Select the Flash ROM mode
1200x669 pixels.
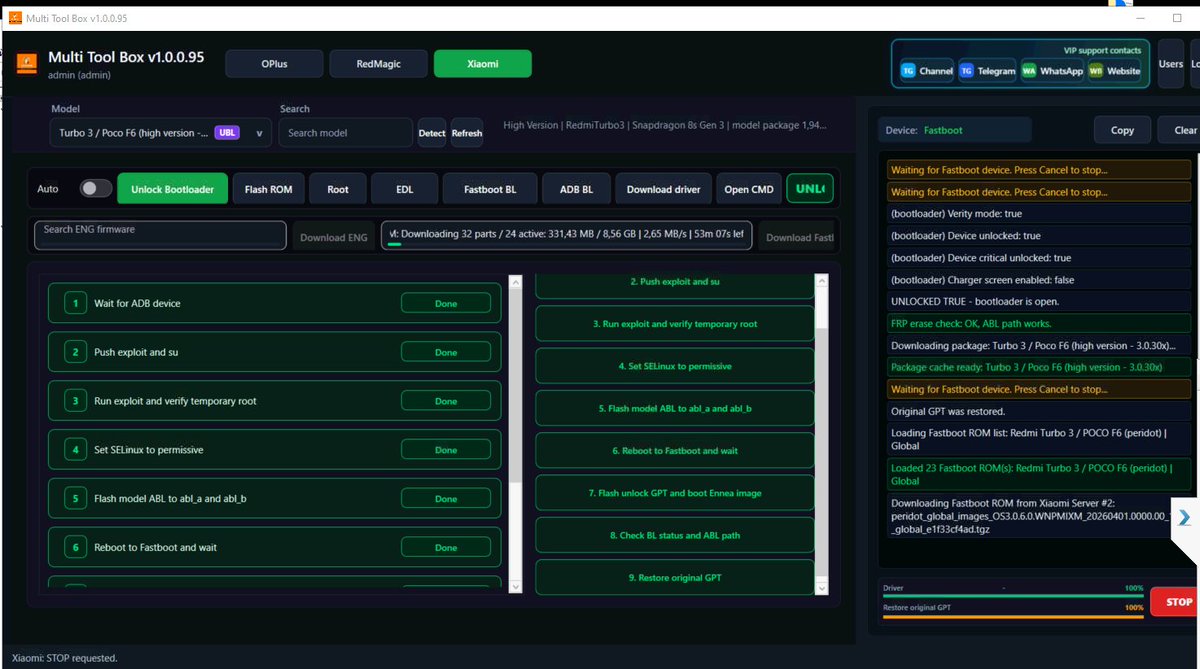(269, 189)
